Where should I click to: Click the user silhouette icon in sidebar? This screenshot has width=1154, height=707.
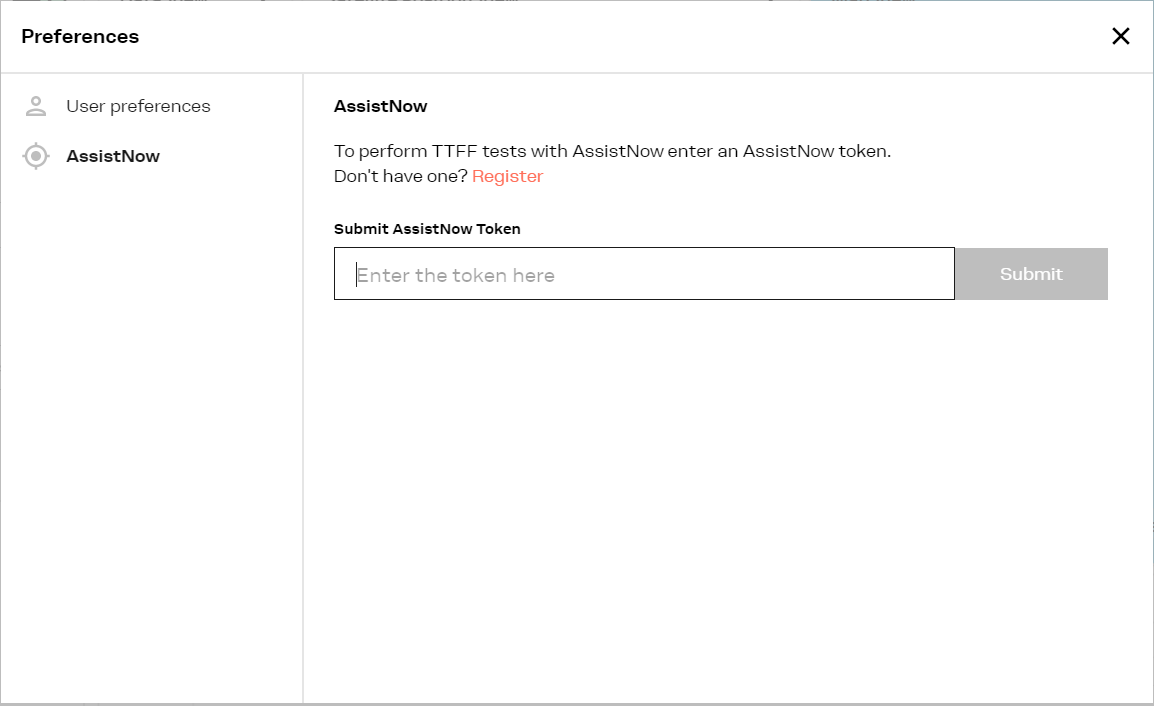tap(35, 107)
